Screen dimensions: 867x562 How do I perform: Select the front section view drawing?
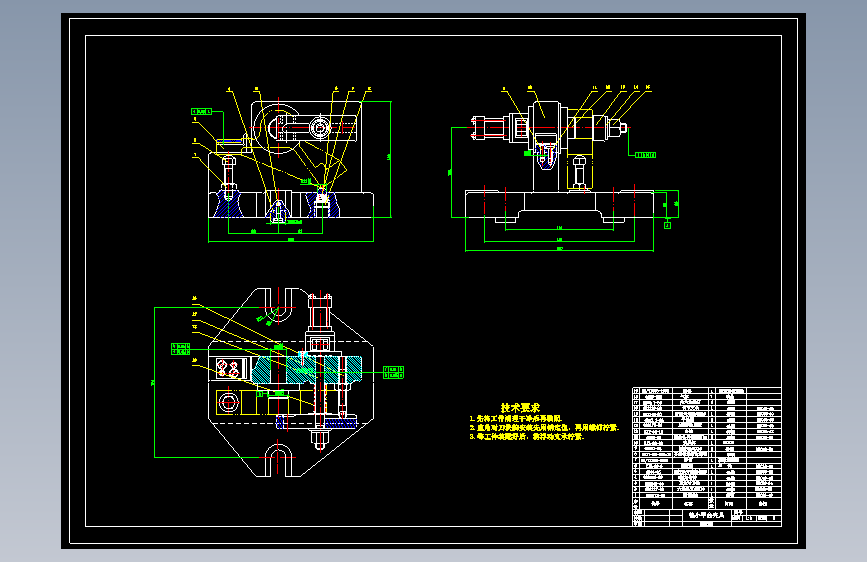pyautogui.click(x=291, y=164)
